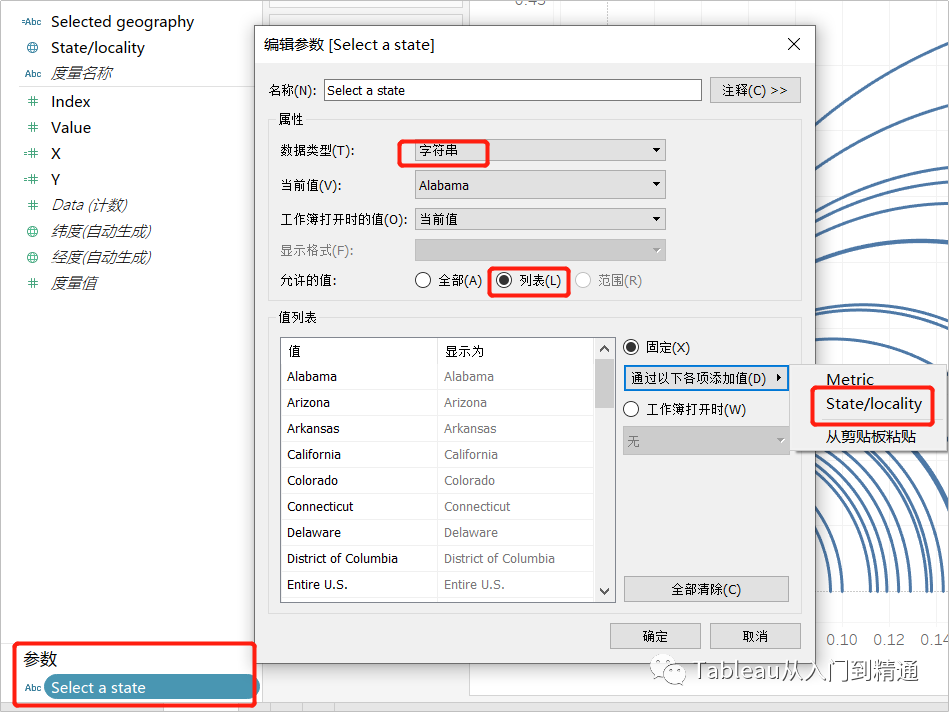Choose the 列表(L) radio option
Image resolution: width=949 pixels, height=712 pixels.
point(528,280)
